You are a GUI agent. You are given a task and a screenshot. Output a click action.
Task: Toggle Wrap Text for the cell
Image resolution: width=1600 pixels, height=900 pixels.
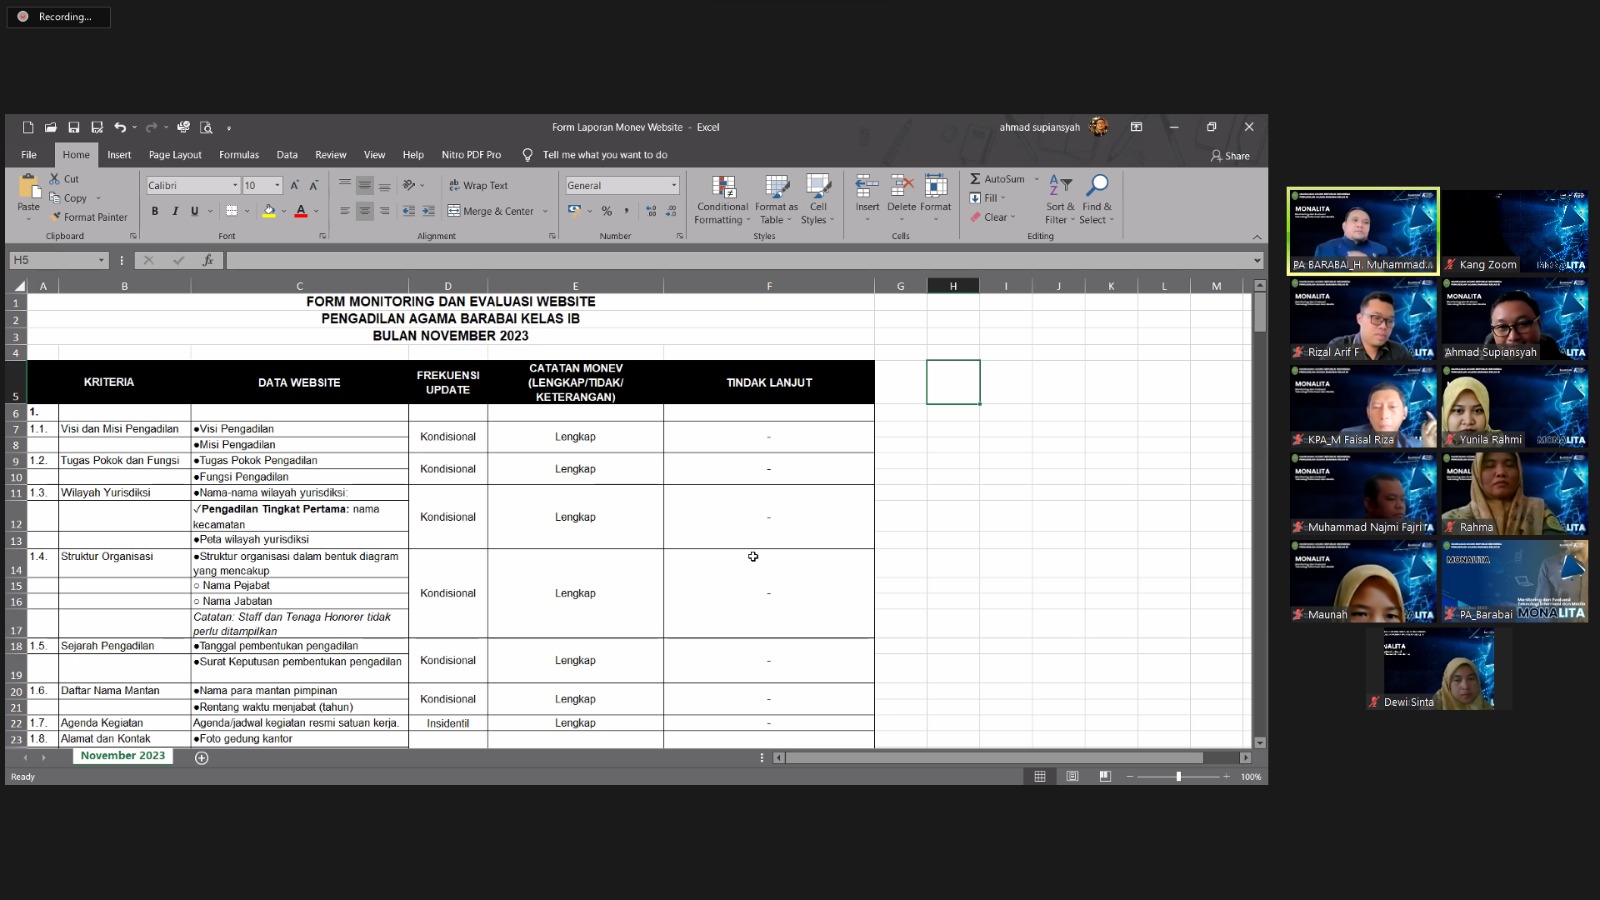(479, 185)
